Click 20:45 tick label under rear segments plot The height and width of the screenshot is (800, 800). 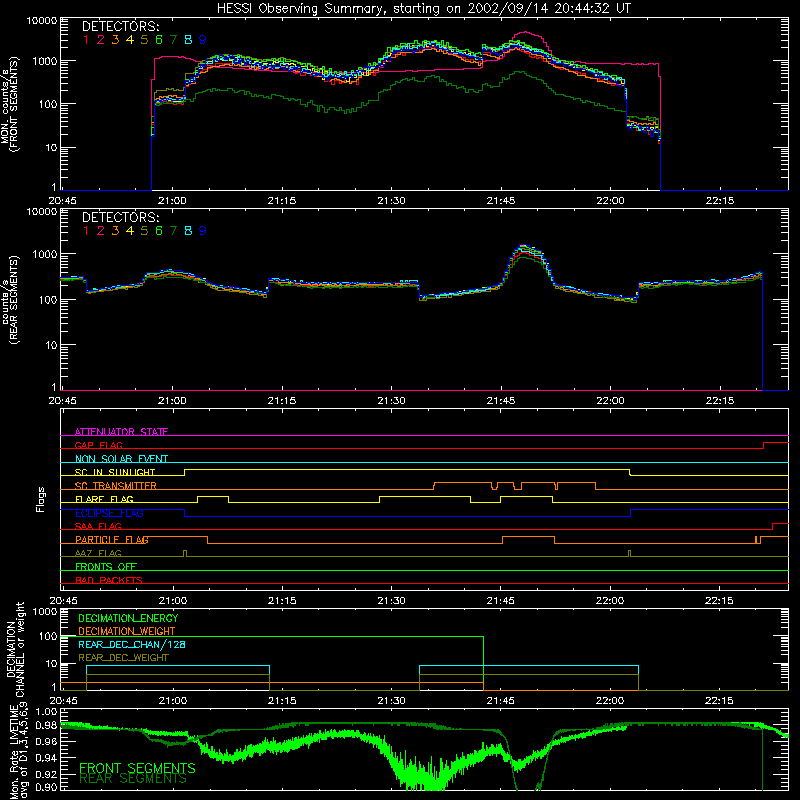63,401
